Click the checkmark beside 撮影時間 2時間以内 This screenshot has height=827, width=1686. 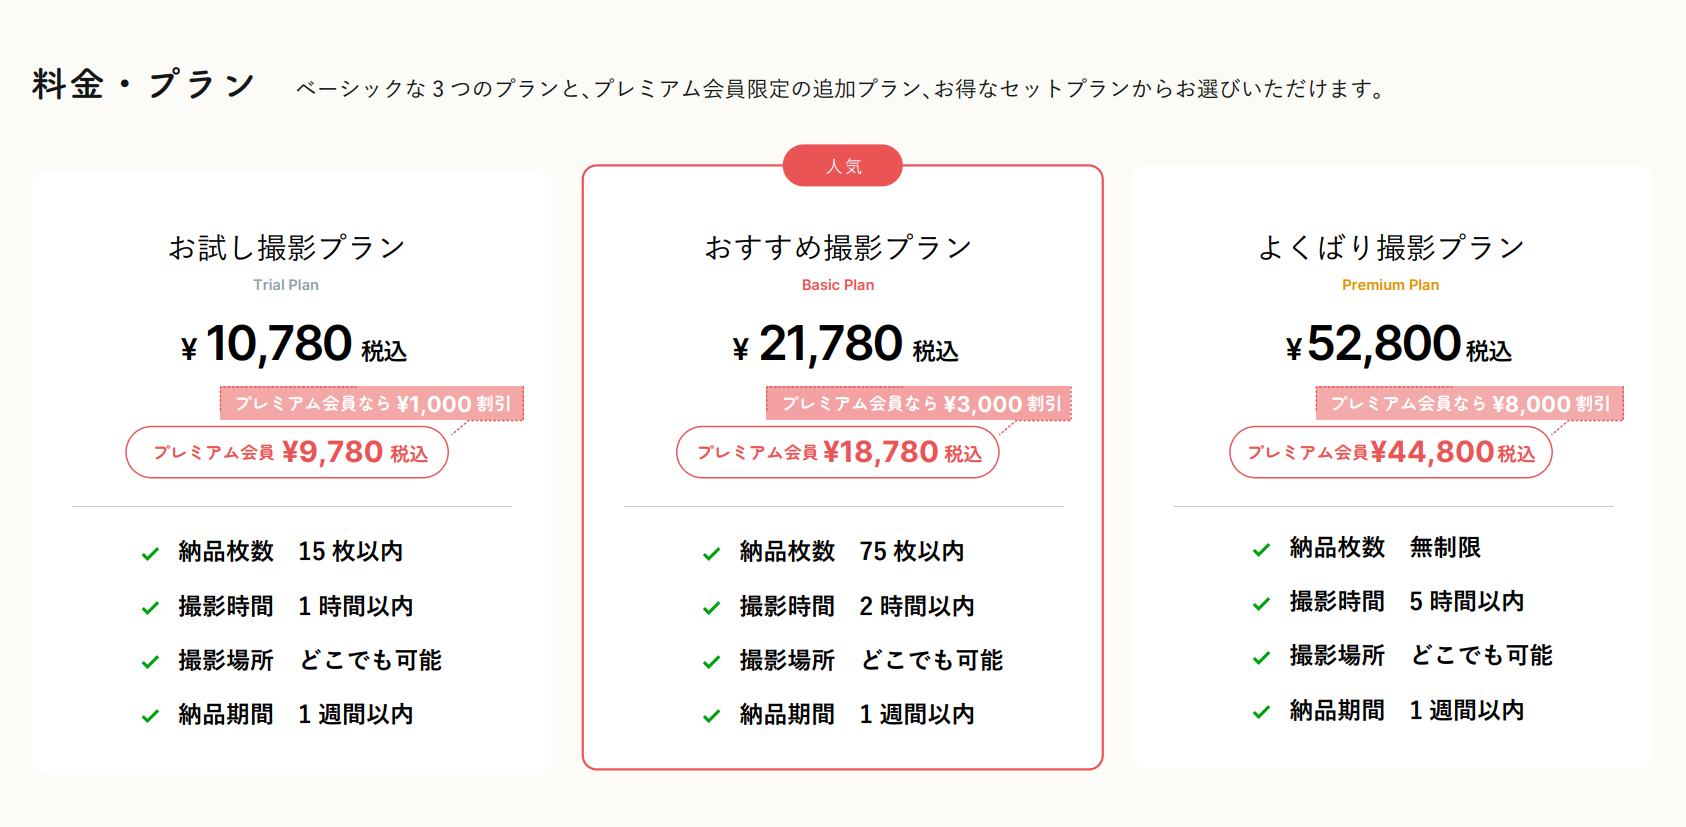(712, 607)
